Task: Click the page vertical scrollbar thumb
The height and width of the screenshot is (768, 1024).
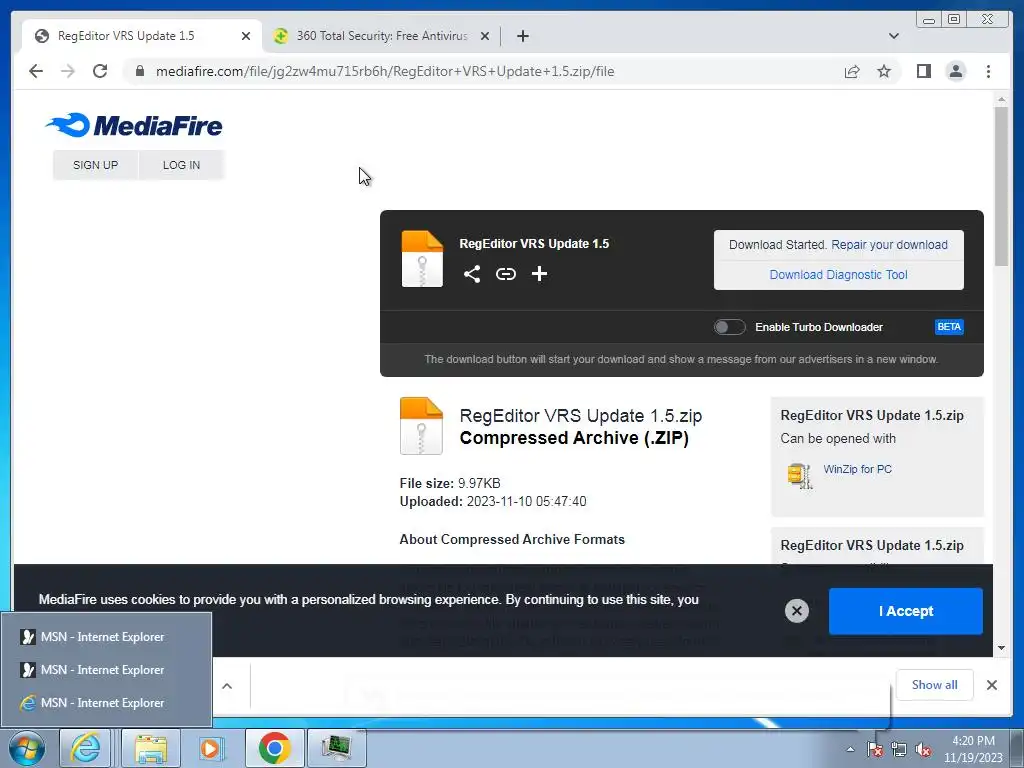Action: tap(1001, 187)
